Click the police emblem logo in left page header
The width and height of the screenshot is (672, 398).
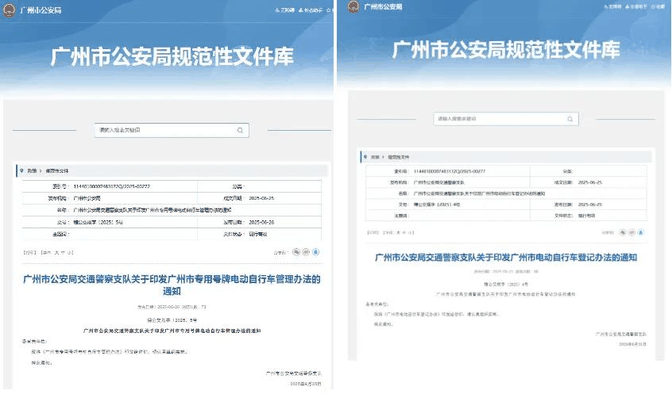pyautogui.click(x=9, y=10)
